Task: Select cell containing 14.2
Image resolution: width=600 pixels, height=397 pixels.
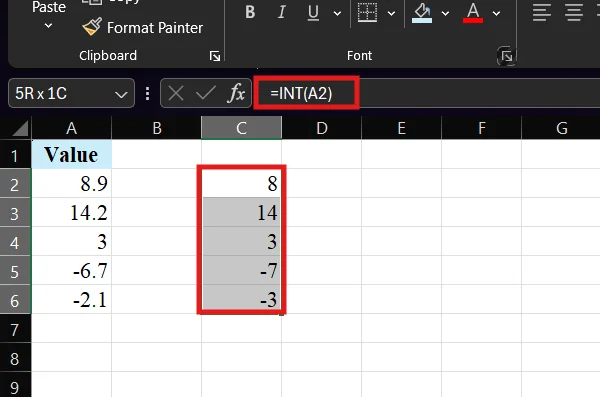Action: click(x=72, y=213)
